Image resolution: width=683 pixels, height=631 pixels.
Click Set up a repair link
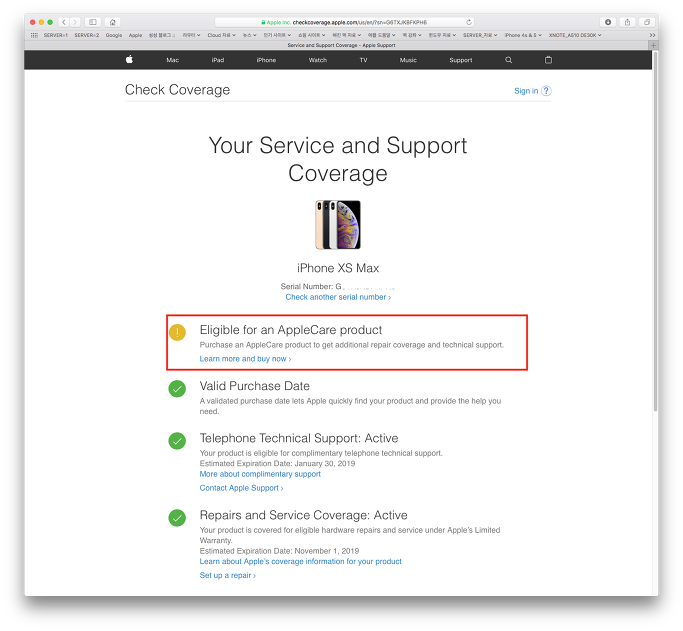(227, 575)
